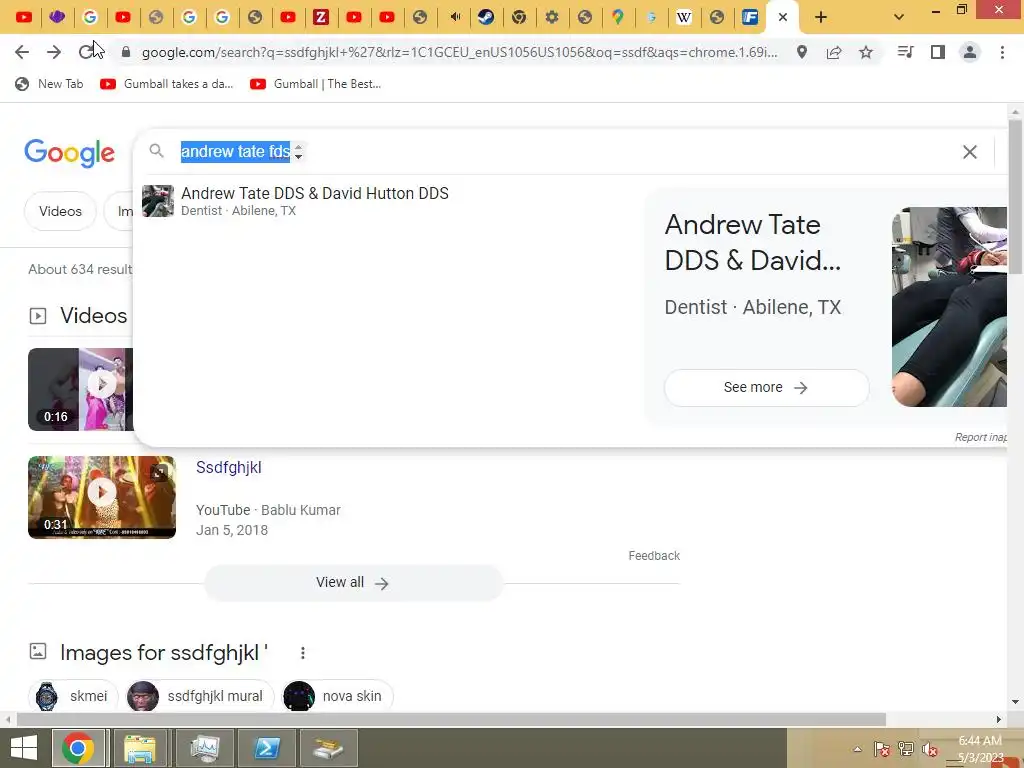1024x768 pixels.
Task: Open PowerShell from the taskbar
Action: tap(267, 748)
